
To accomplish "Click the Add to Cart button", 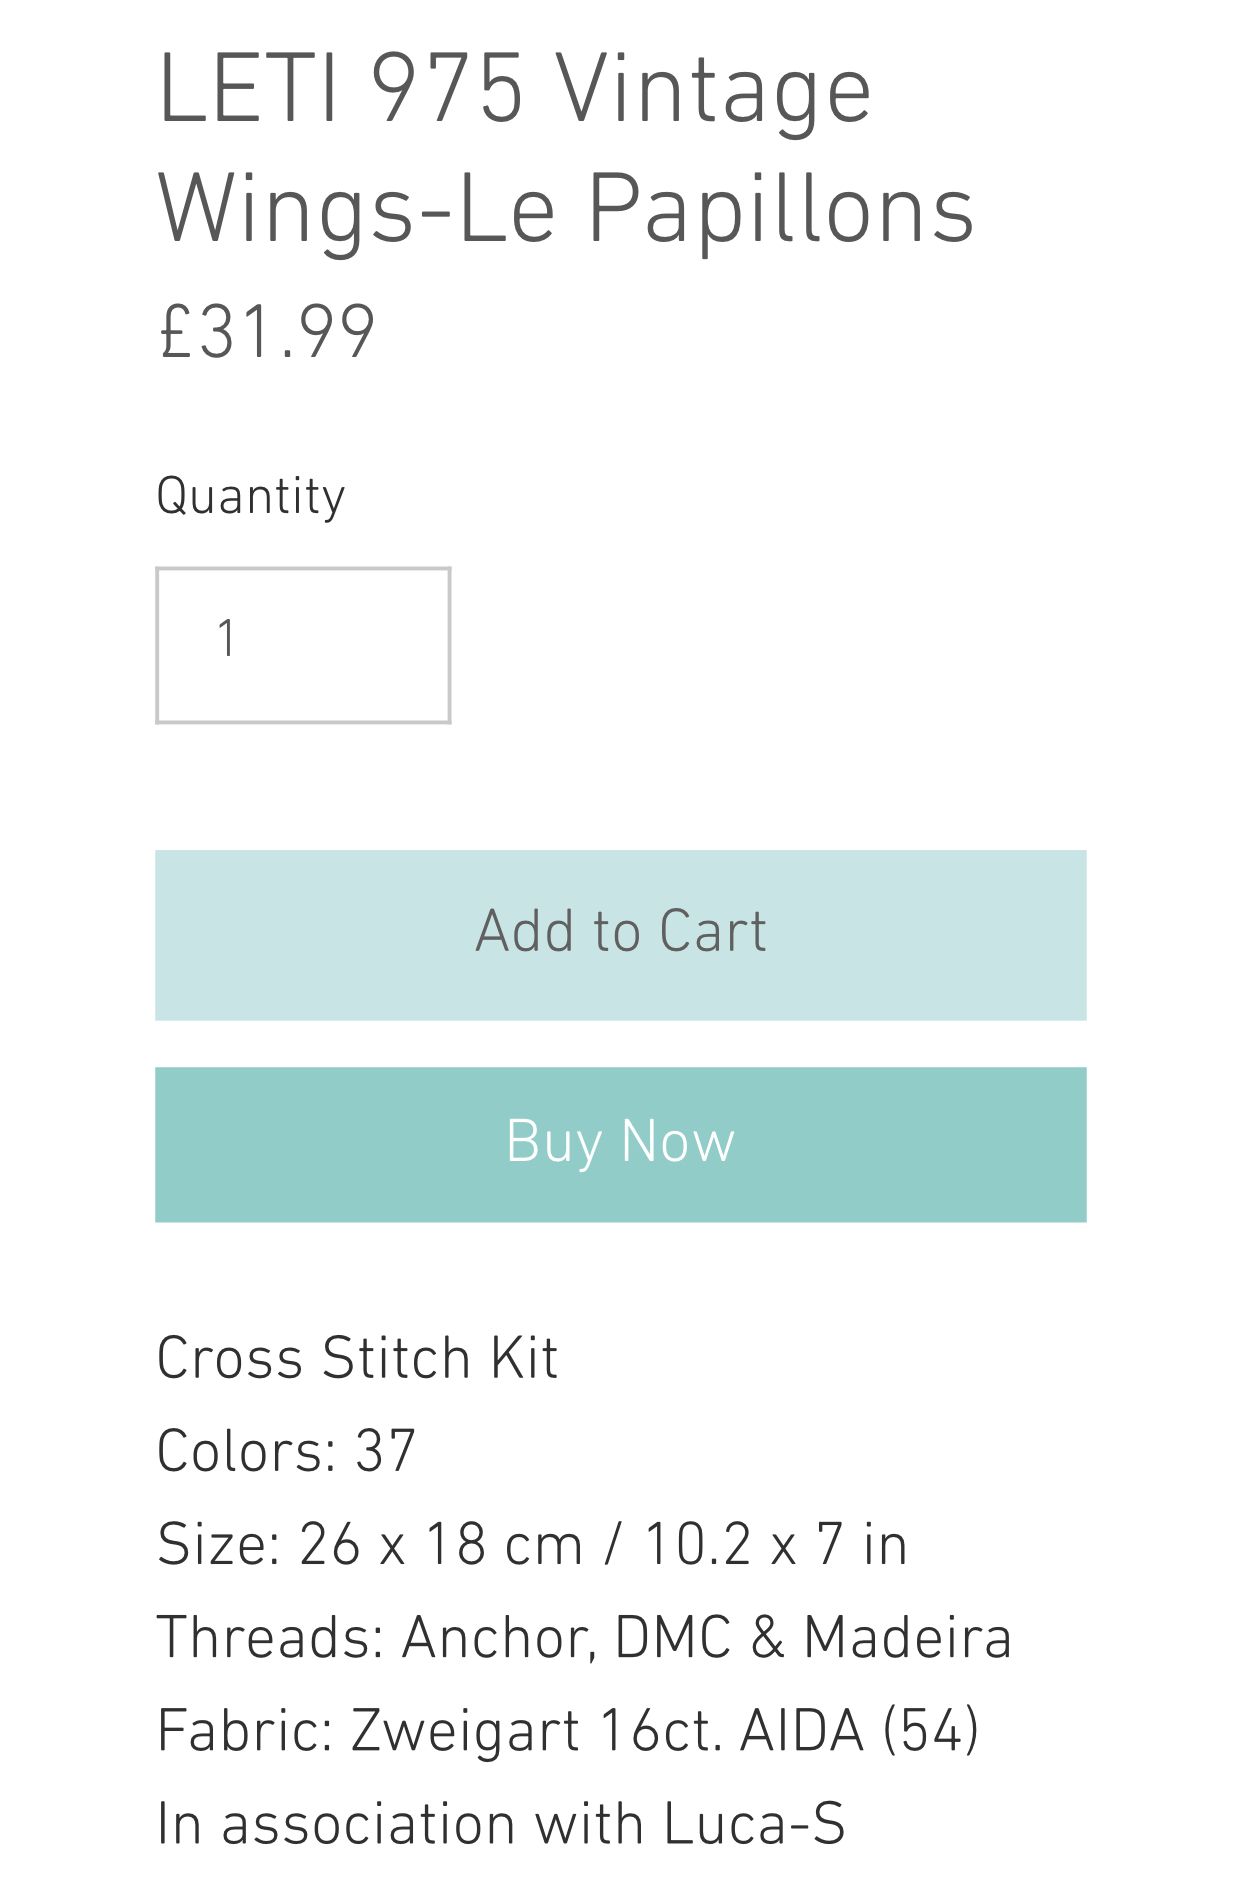I will 620,935.
